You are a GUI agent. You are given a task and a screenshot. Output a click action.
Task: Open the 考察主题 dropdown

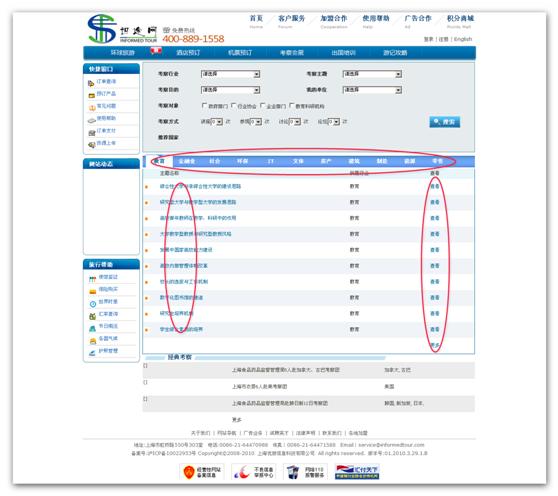(372, 74)
